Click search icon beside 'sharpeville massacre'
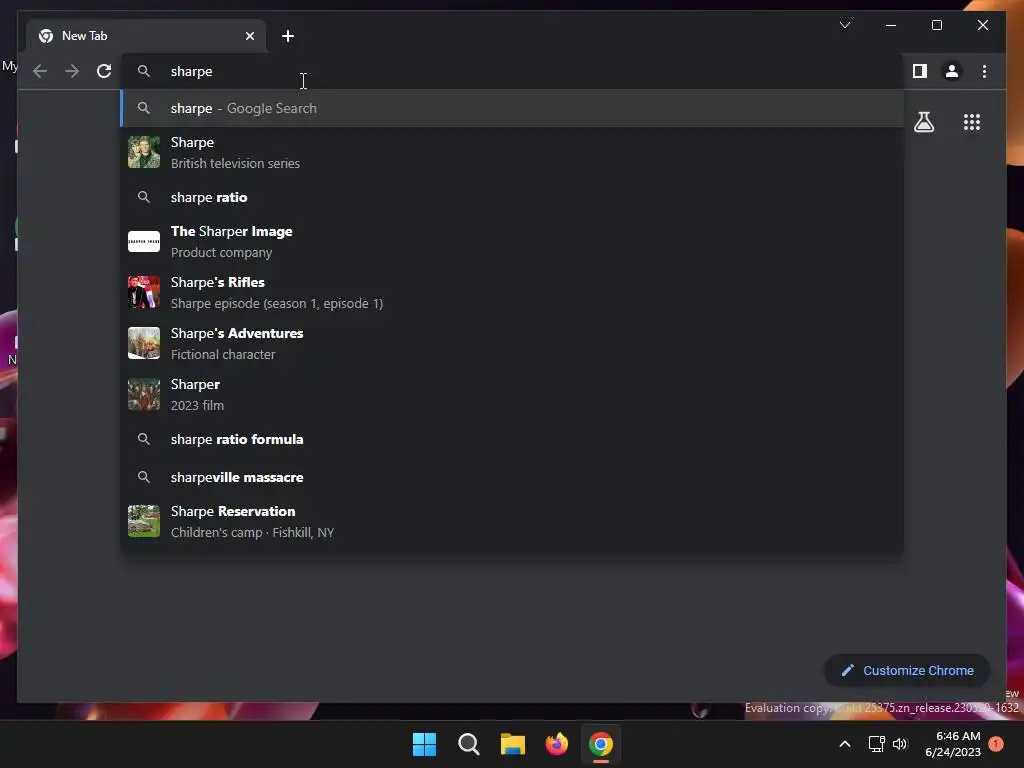This screenshot has height=768, width=1024. click(144, 477)
